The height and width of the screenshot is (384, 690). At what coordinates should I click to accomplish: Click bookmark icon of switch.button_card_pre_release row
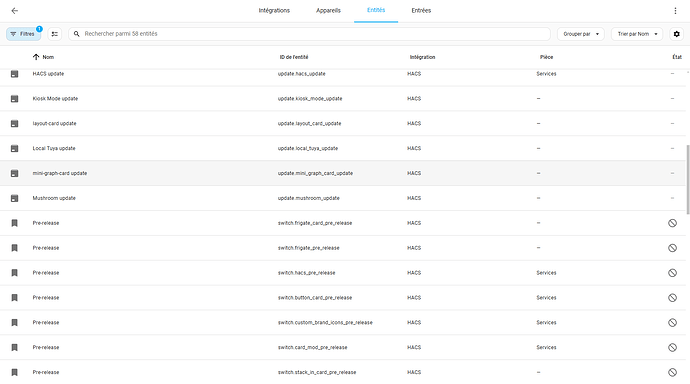click(15, 298)
